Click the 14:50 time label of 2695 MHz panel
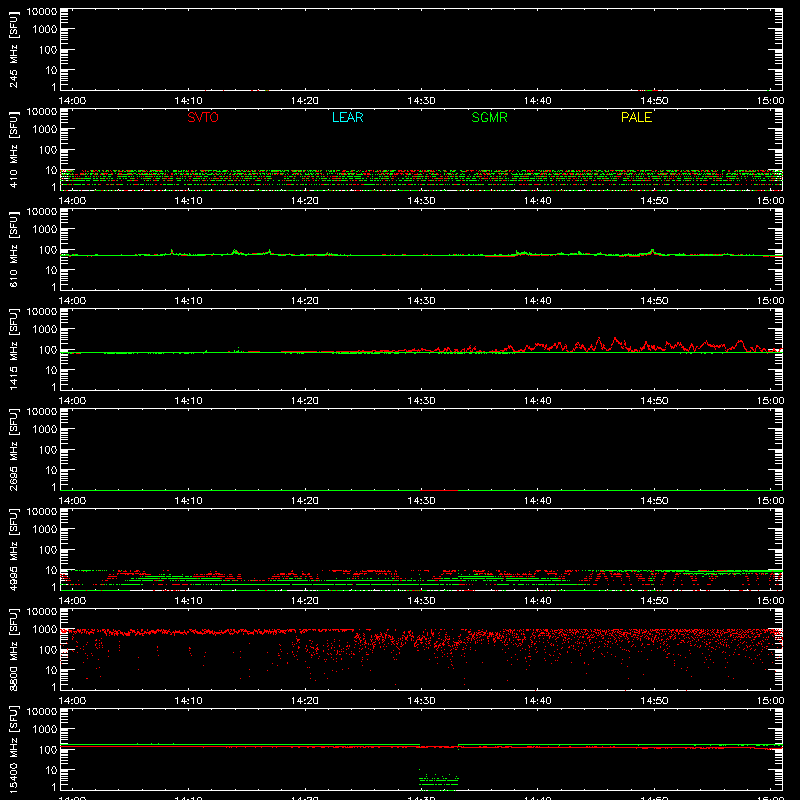 tap(654, 501)
